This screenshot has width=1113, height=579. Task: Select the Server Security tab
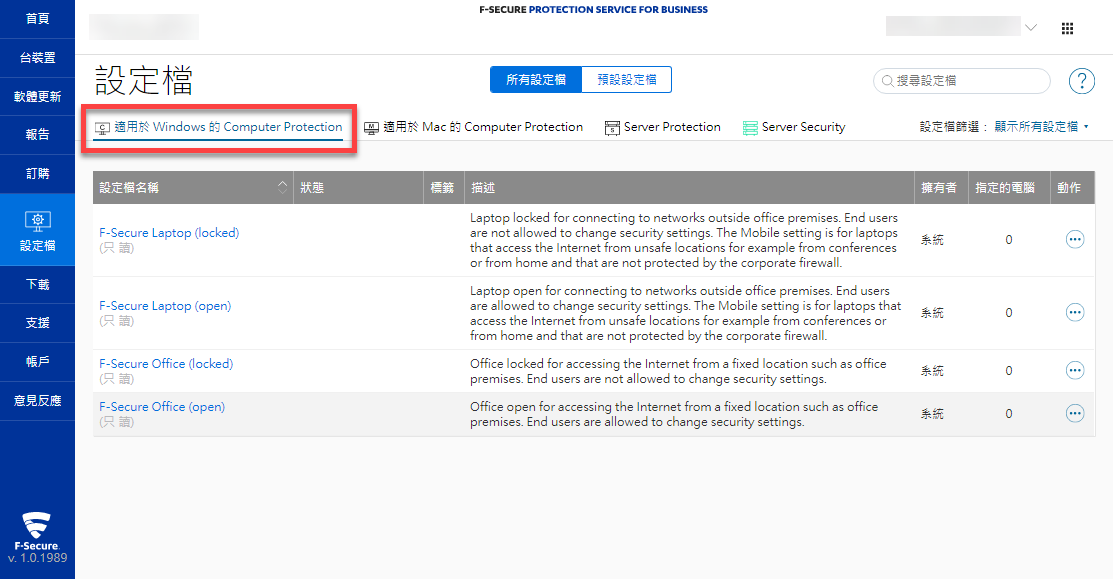click(794, 127)
